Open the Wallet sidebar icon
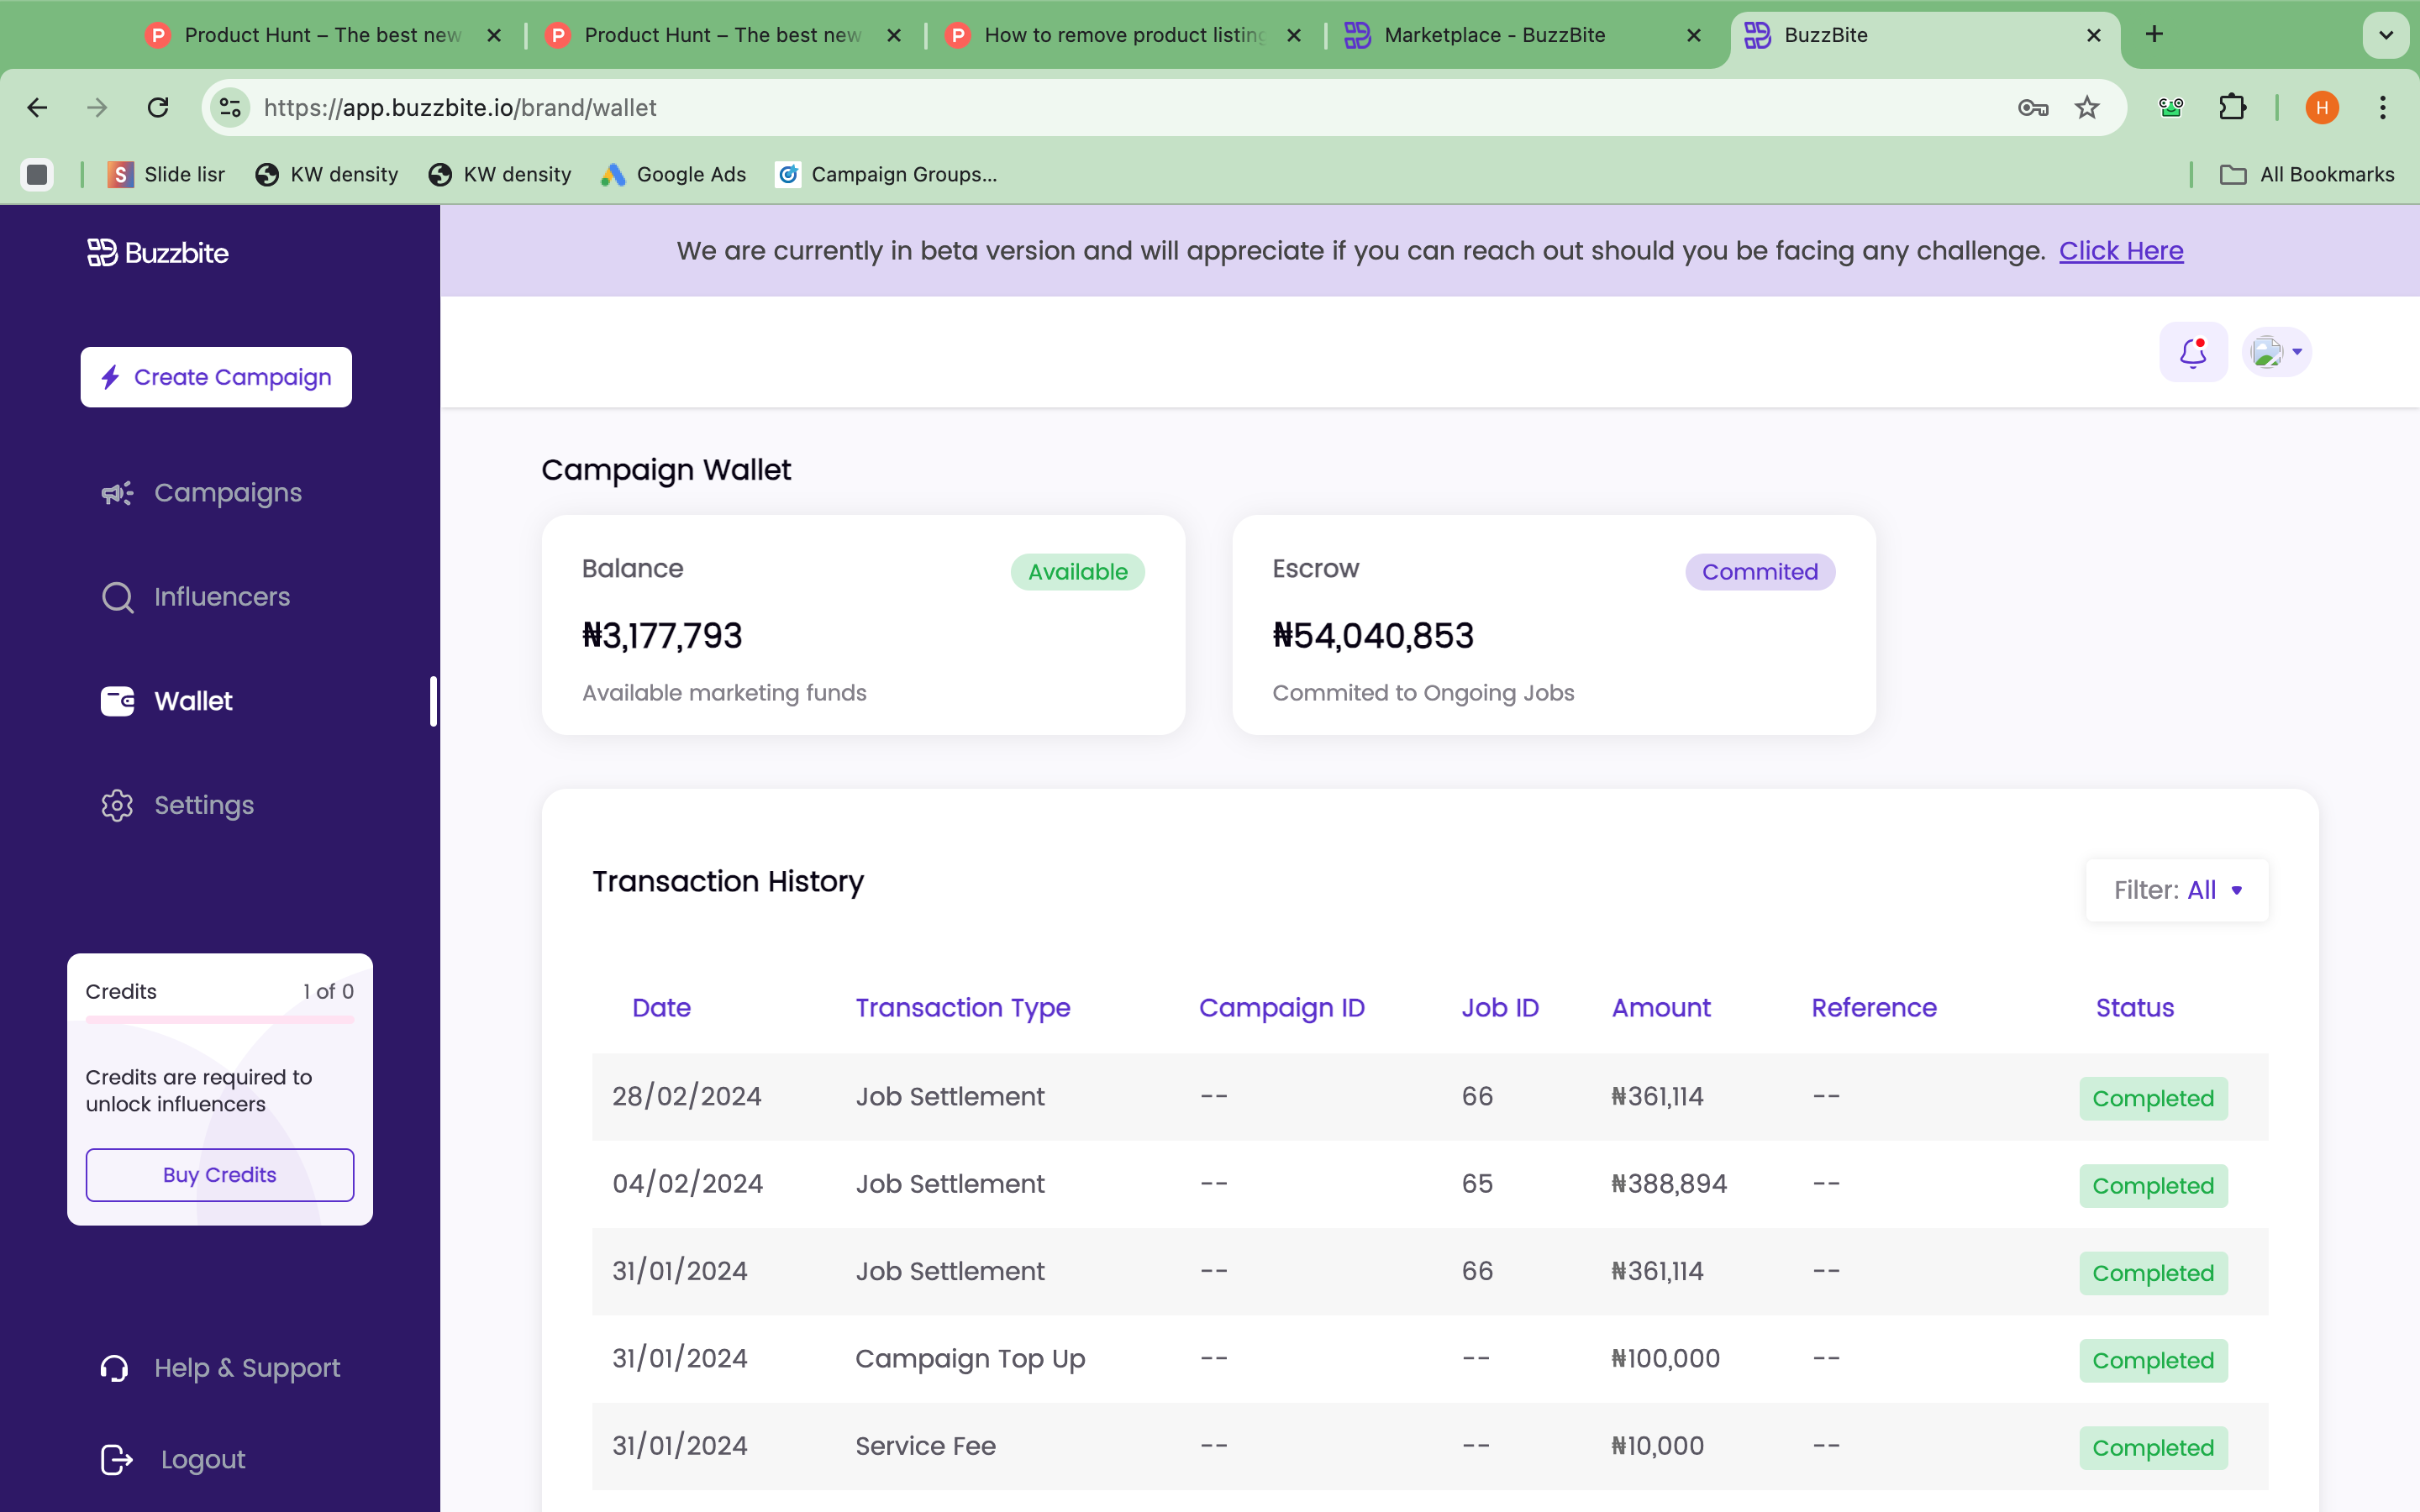 point(117,701)
